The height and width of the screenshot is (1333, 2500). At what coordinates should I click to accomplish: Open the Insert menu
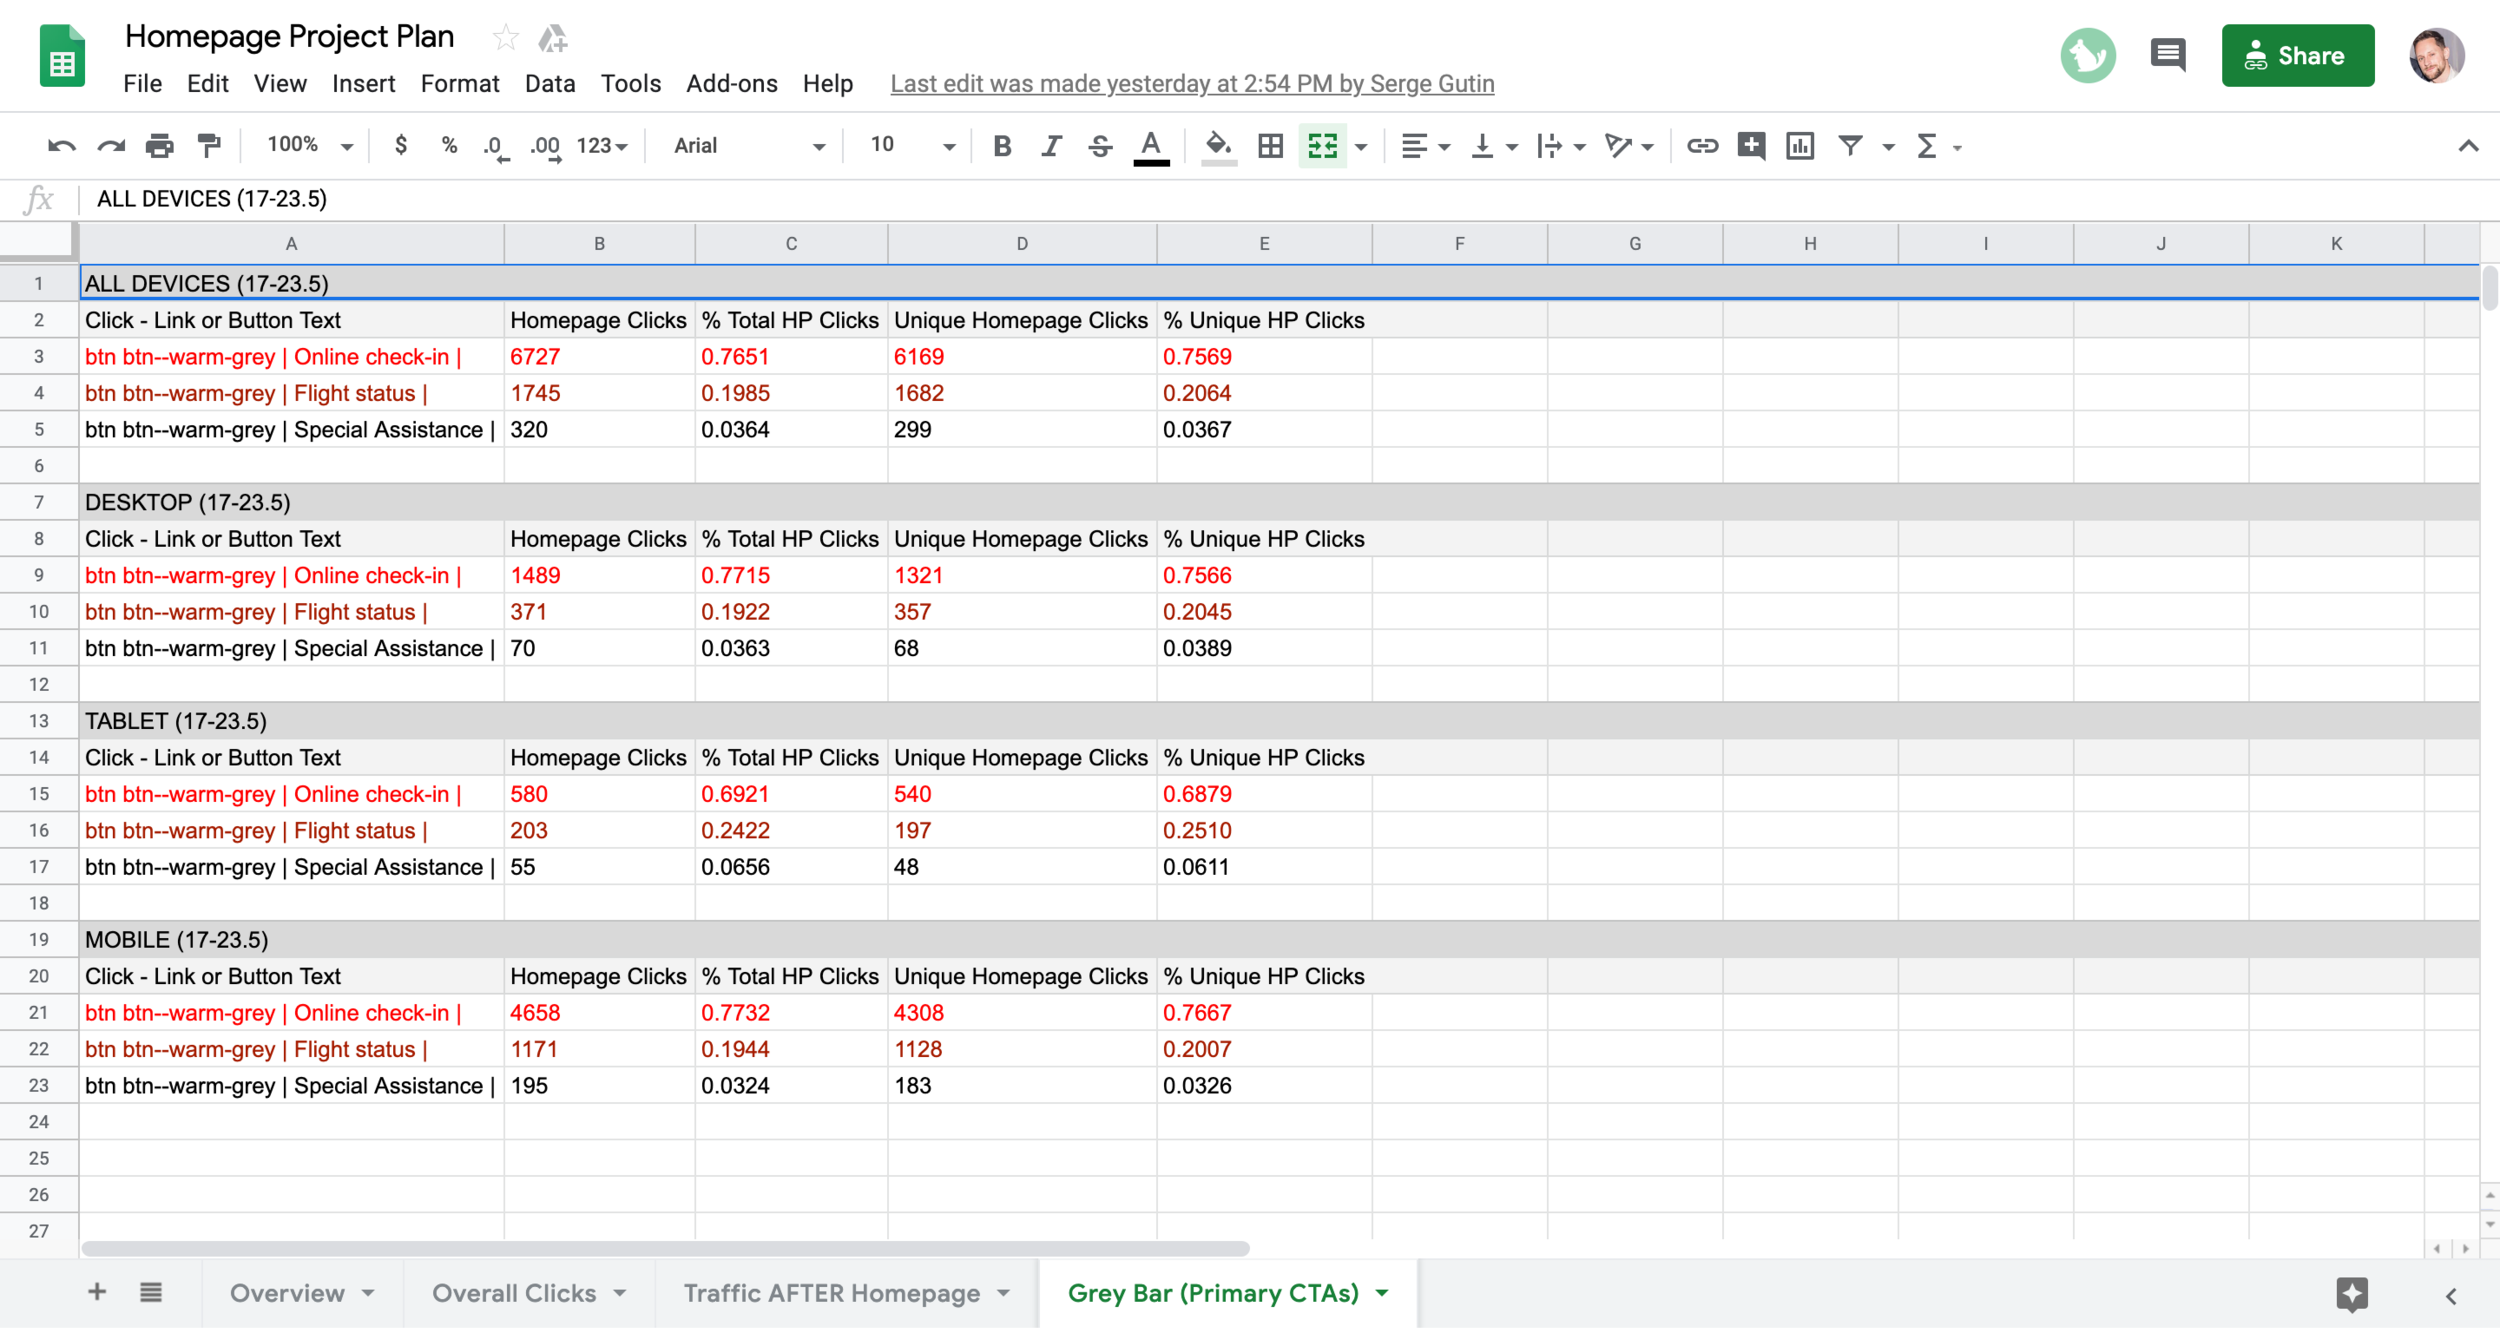pyautogui.click(x=363, y=84)
